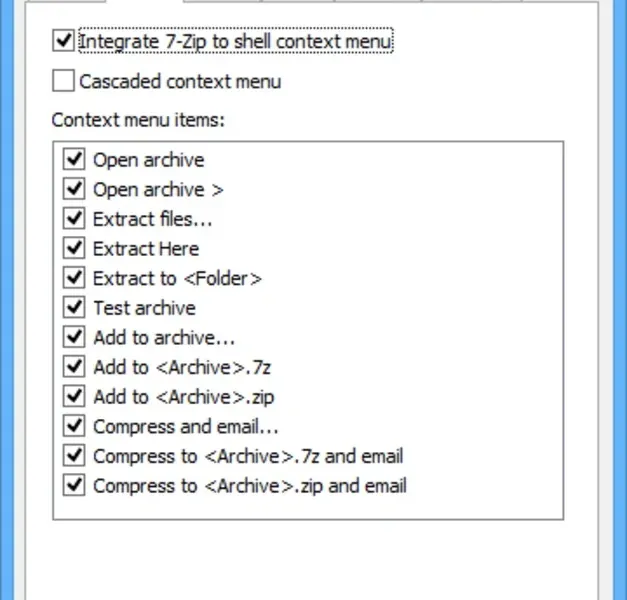This screenshot has width=627, height=600.
Task: Enable the Cascaded context menu checkbox
Action: [63, 81]
